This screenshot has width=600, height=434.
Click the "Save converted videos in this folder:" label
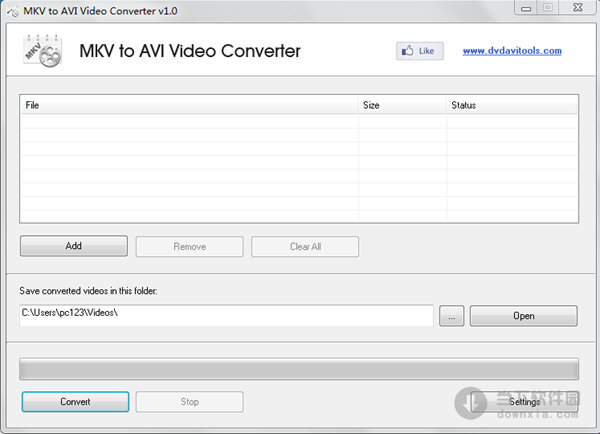pyautogui.click(x=88, y=291)
